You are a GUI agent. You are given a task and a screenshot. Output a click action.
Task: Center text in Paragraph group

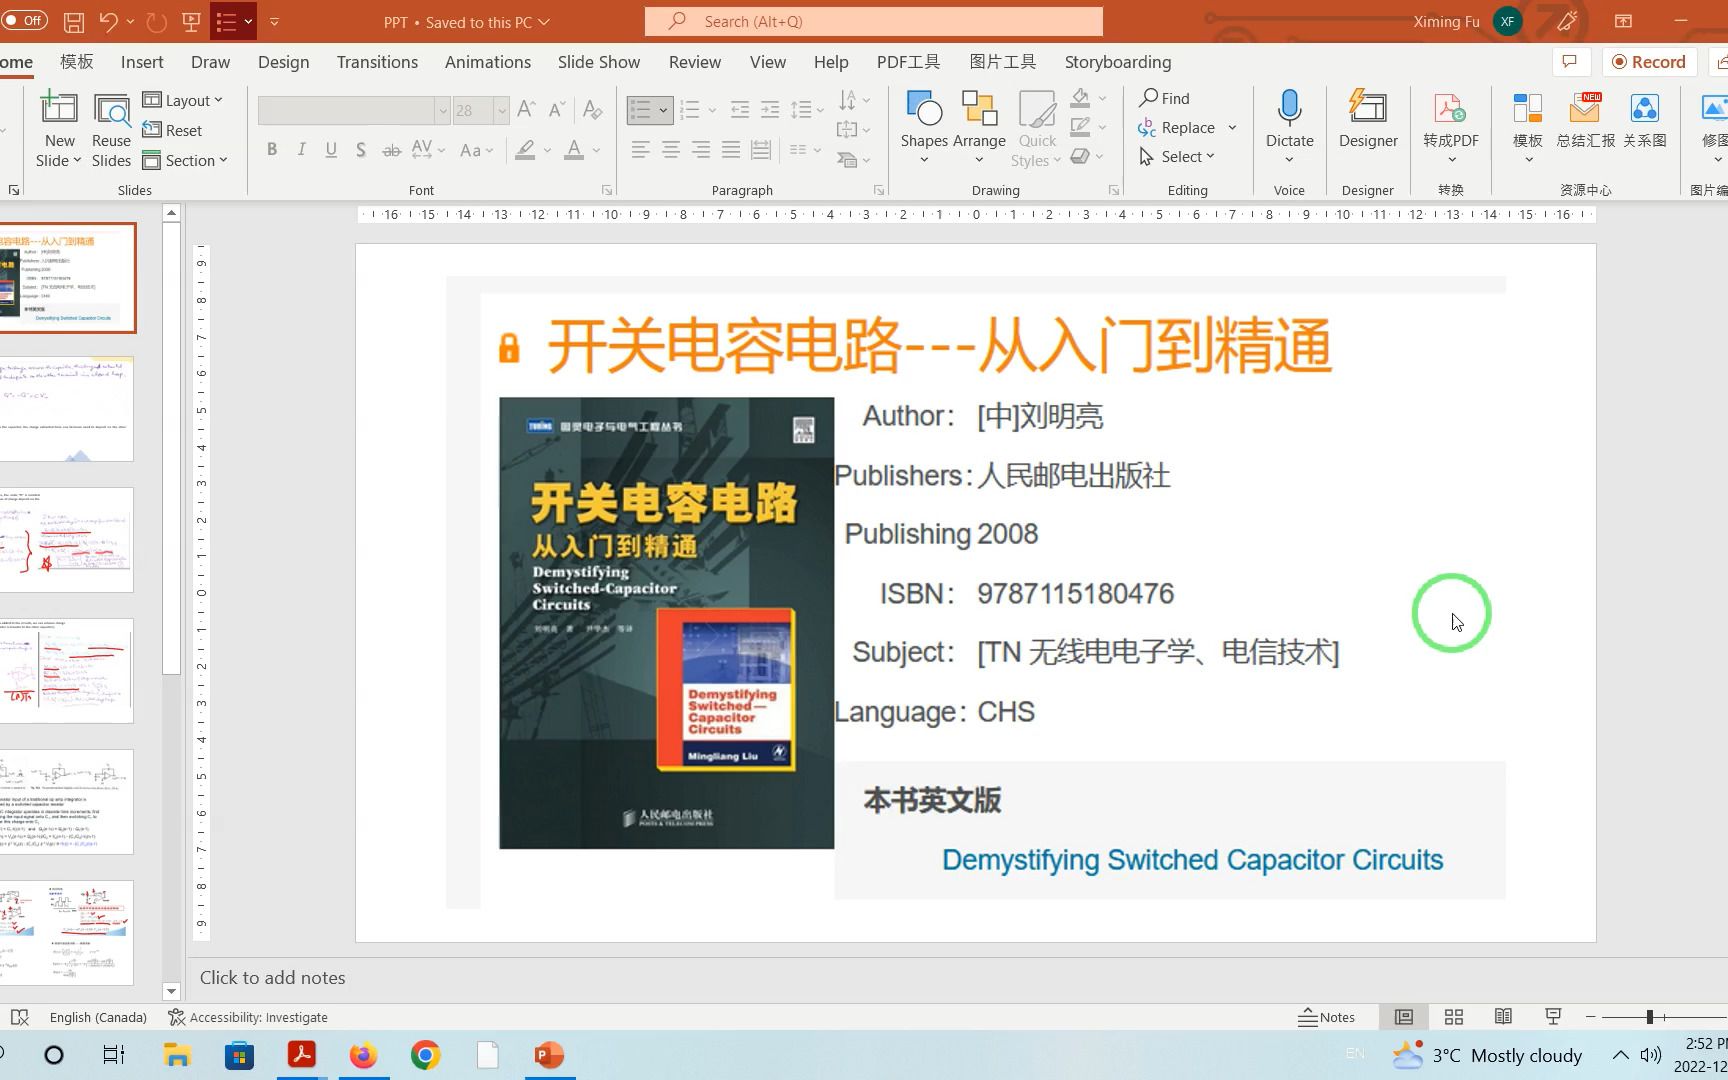[x=671, y=150]
